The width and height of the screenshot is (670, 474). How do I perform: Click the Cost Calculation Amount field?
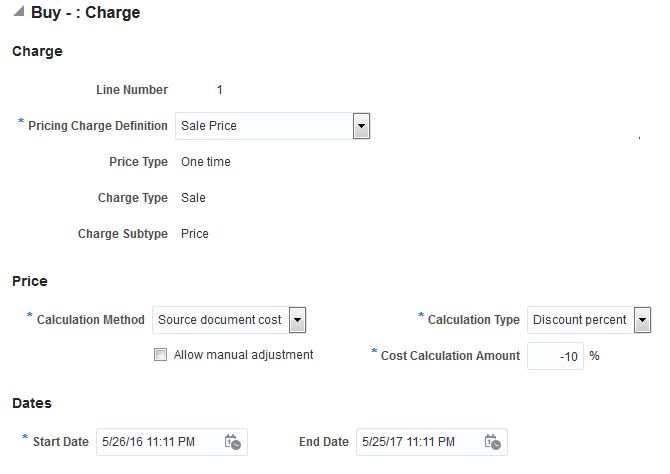pyautogui.click(x=555, y=356)
